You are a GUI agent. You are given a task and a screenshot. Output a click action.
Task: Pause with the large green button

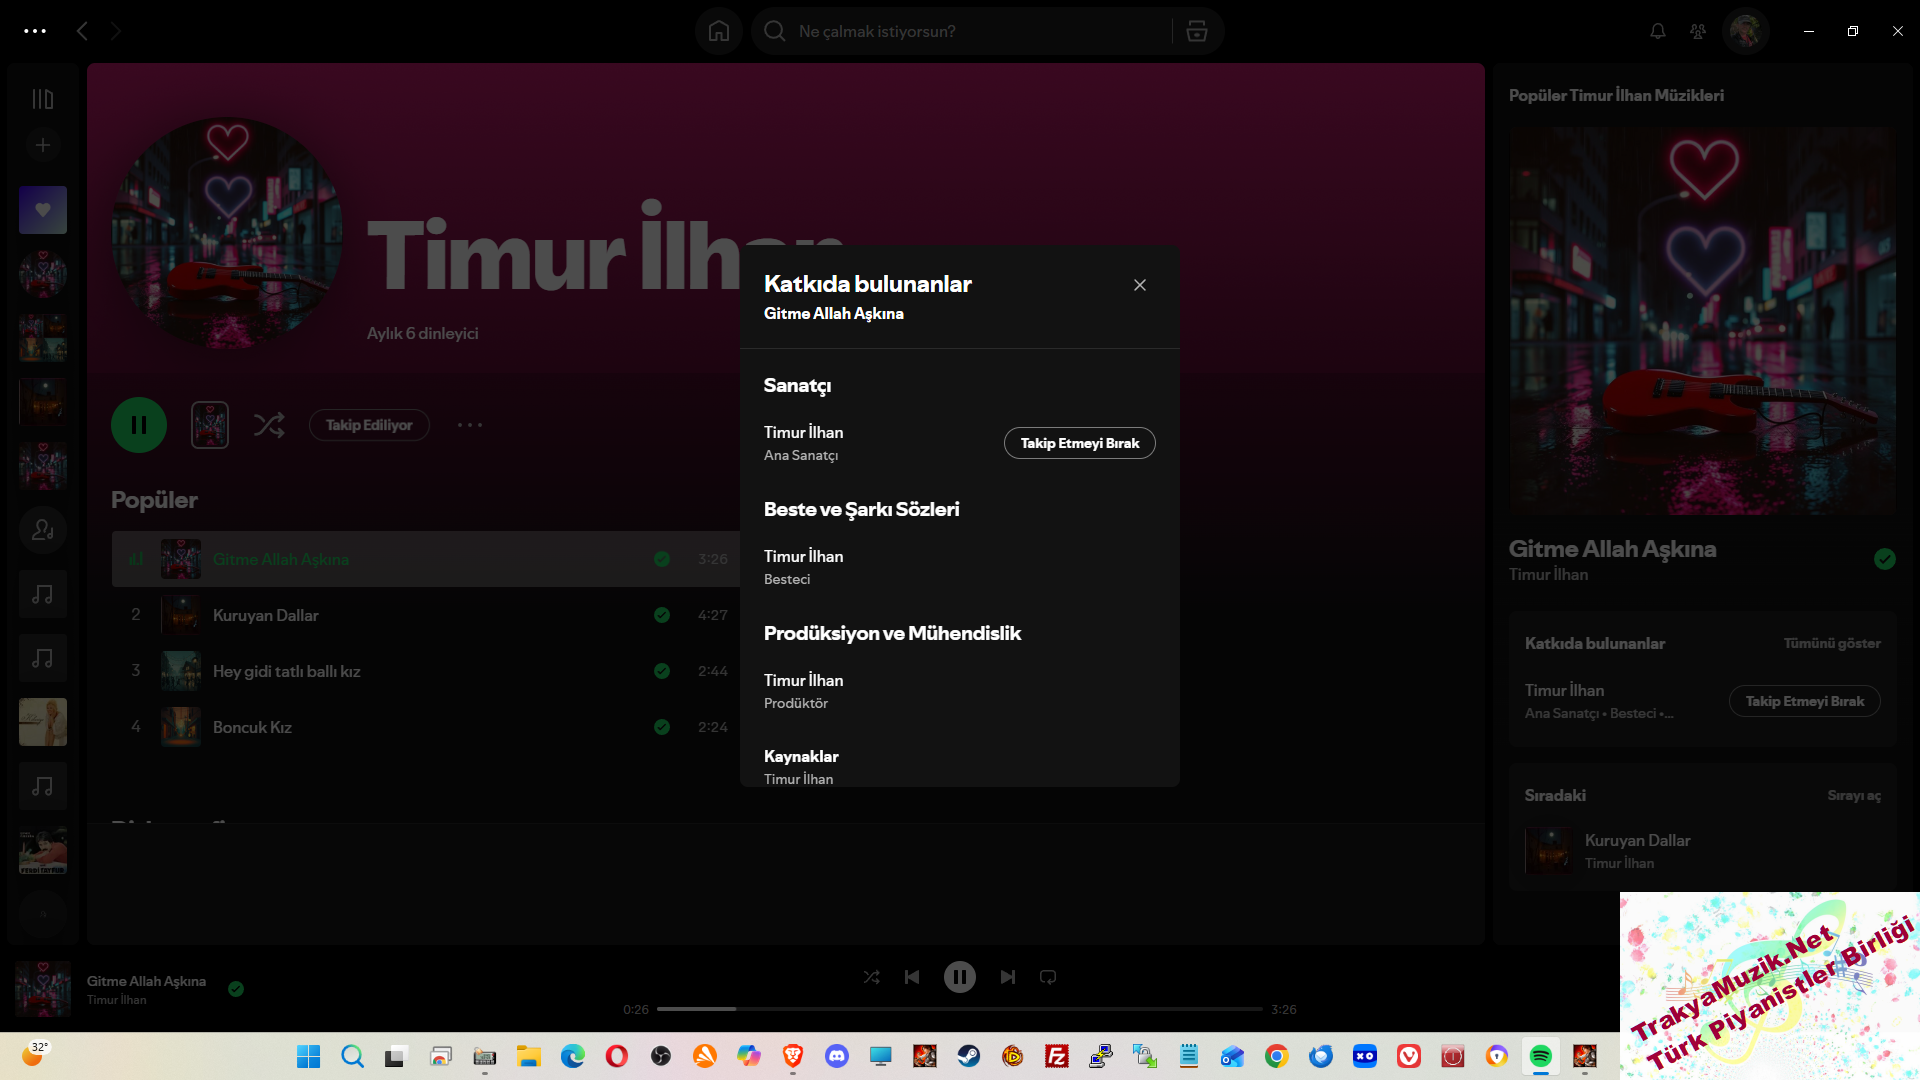coord(139,425)
